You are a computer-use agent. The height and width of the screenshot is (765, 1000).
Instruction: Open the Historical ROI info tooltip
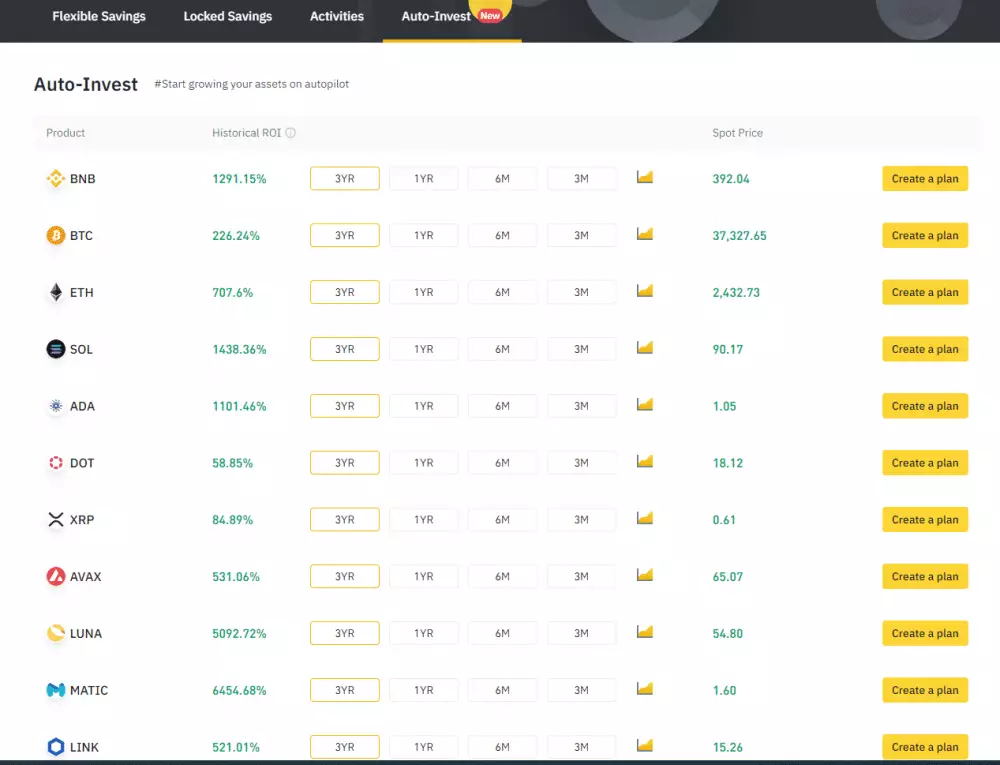(x=289, y=132)
